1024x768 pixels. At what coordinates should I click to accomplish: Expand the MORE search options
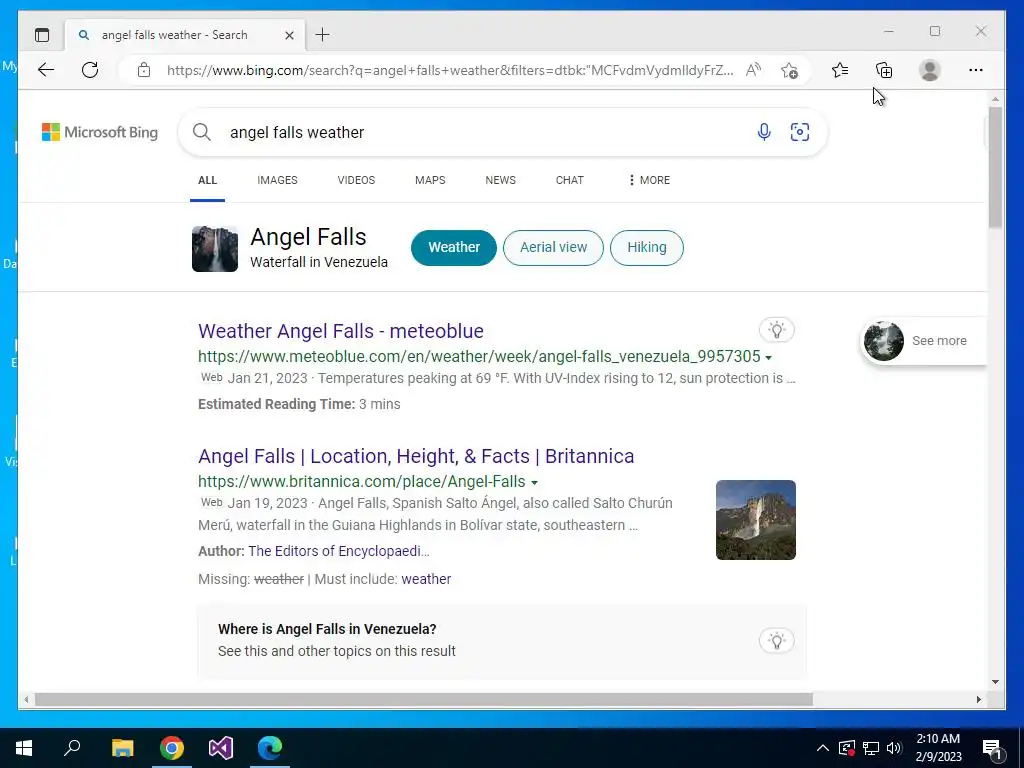(x=648, y=180)
